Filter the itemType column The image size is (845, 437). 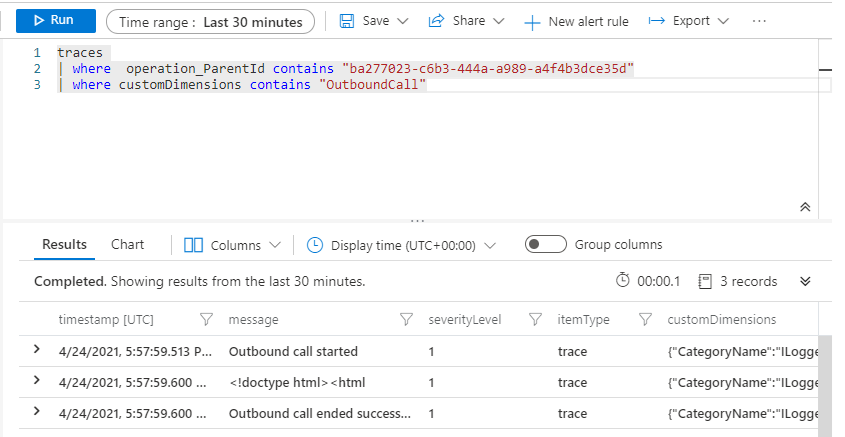coord(645,320)
